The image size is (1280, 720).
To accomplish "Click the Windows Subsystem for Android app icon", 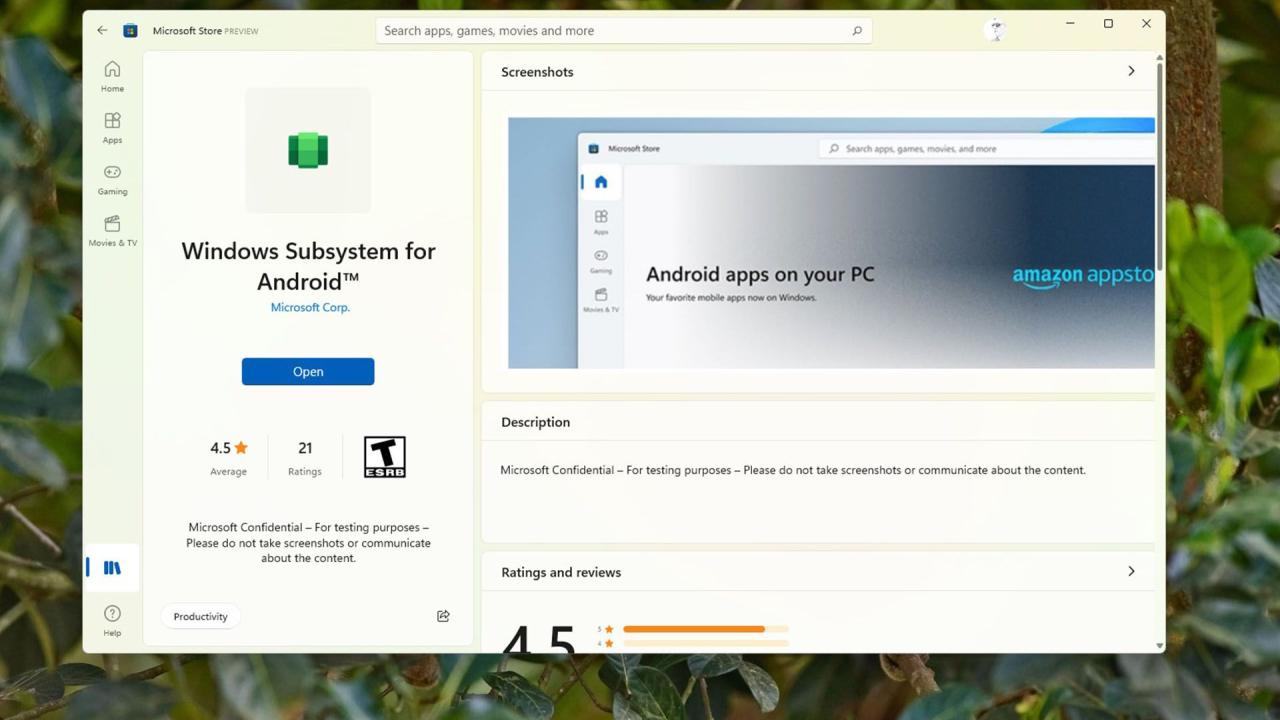I will click(x=308, y=150).
